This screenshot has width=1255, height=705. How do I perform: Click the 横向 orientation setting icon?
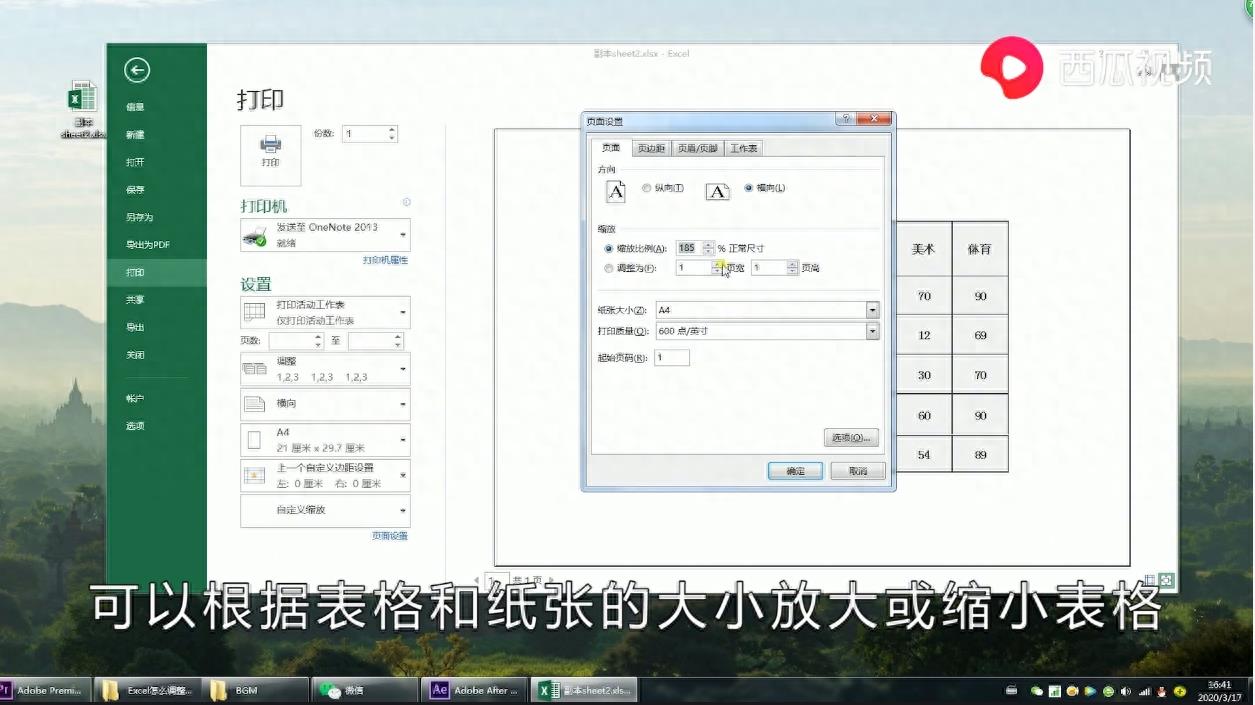(253, 403)
